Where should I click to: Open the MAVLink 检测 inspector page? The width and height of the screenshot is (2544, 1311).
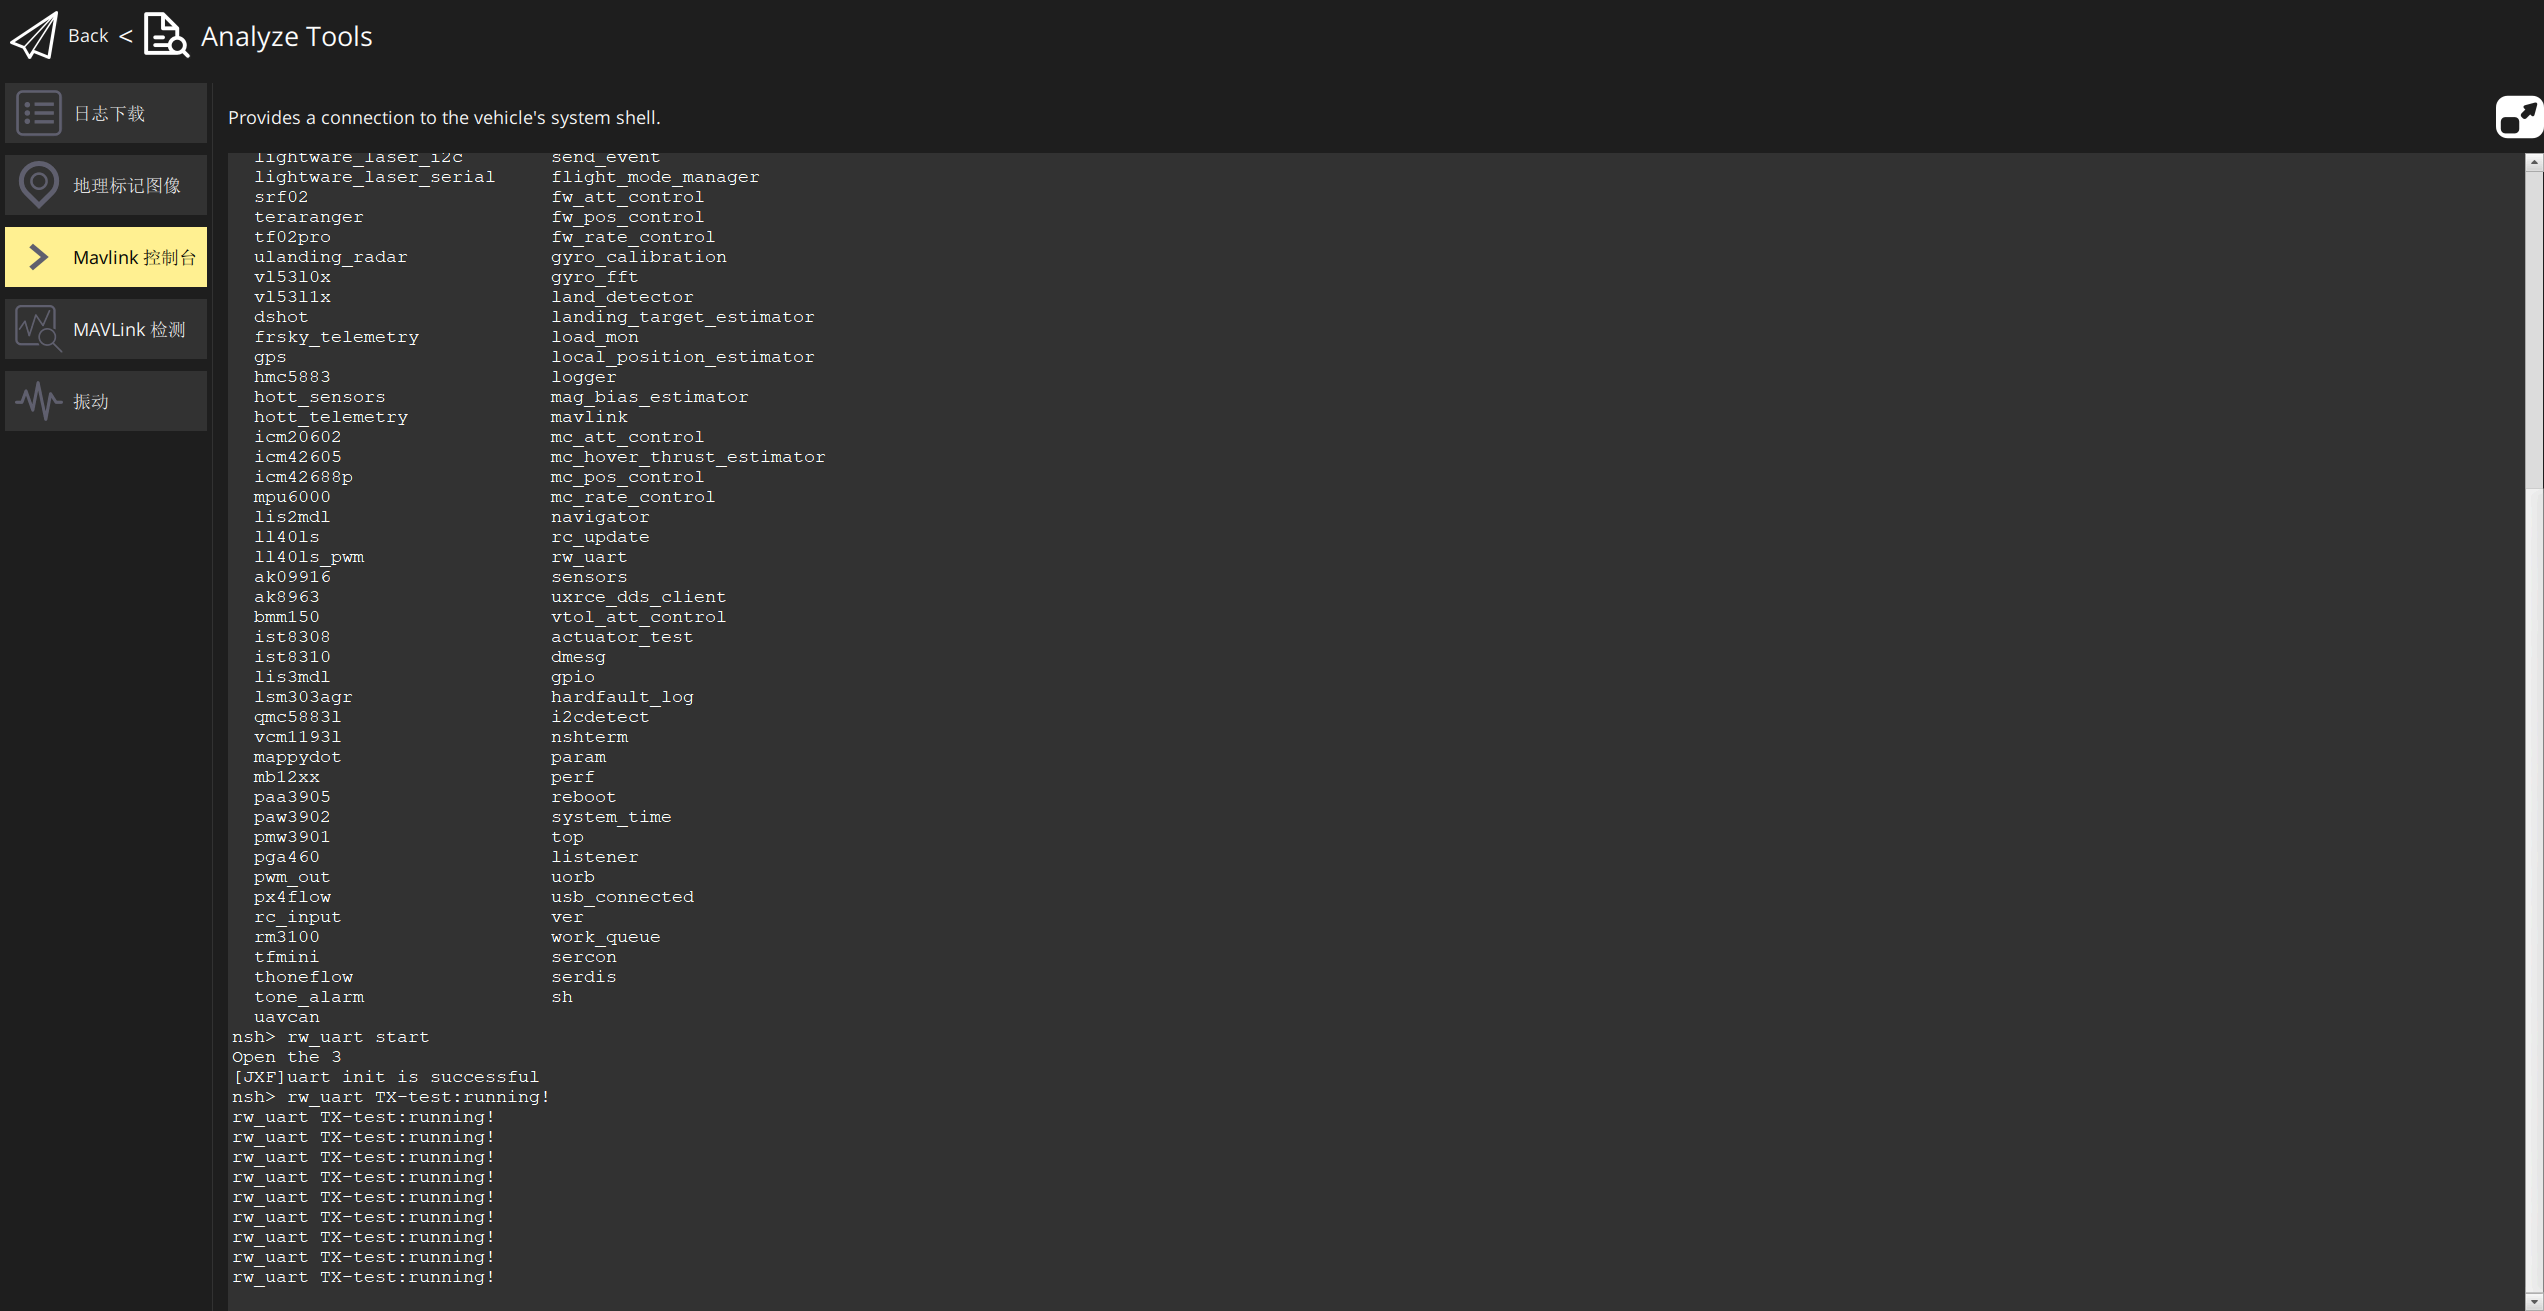(x=129, y=329)
